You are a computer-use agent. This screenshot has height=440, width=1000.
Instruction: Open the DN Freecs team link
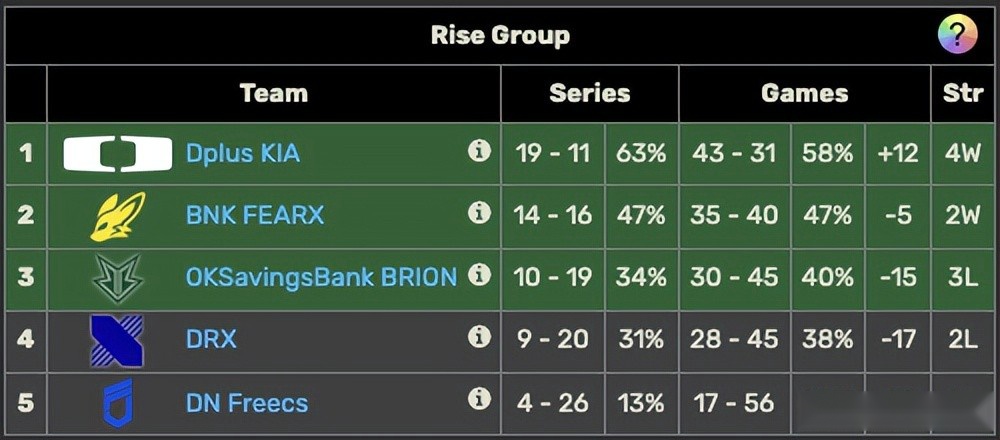247,402
